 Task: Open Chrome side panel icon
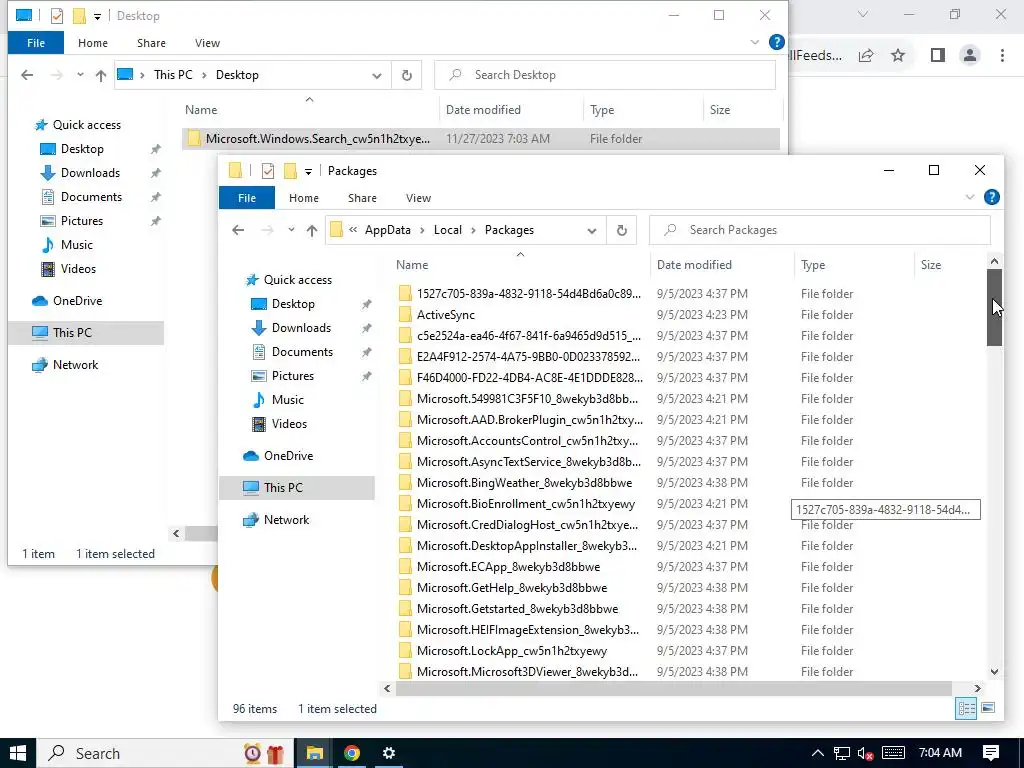tap(938, 56)
